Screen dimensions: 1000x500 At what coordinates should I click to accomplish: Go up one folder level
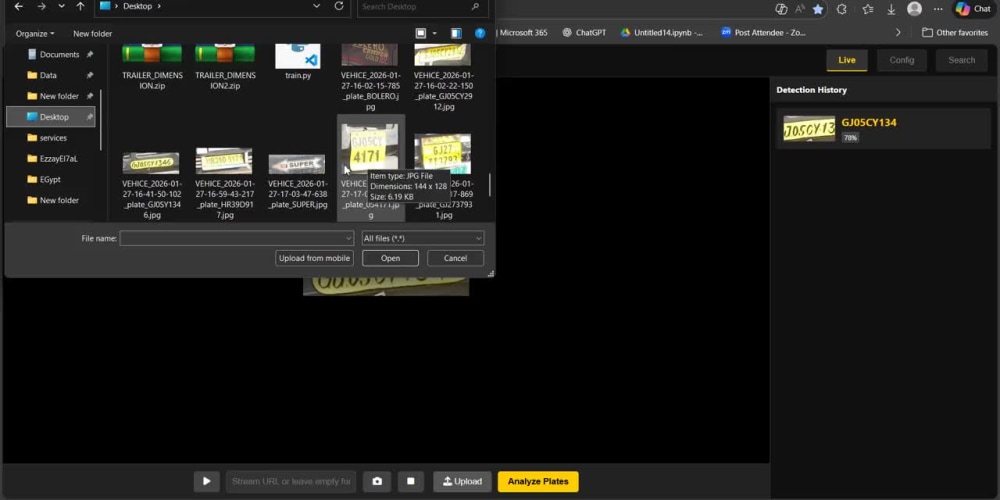click(x=80, y=6)
